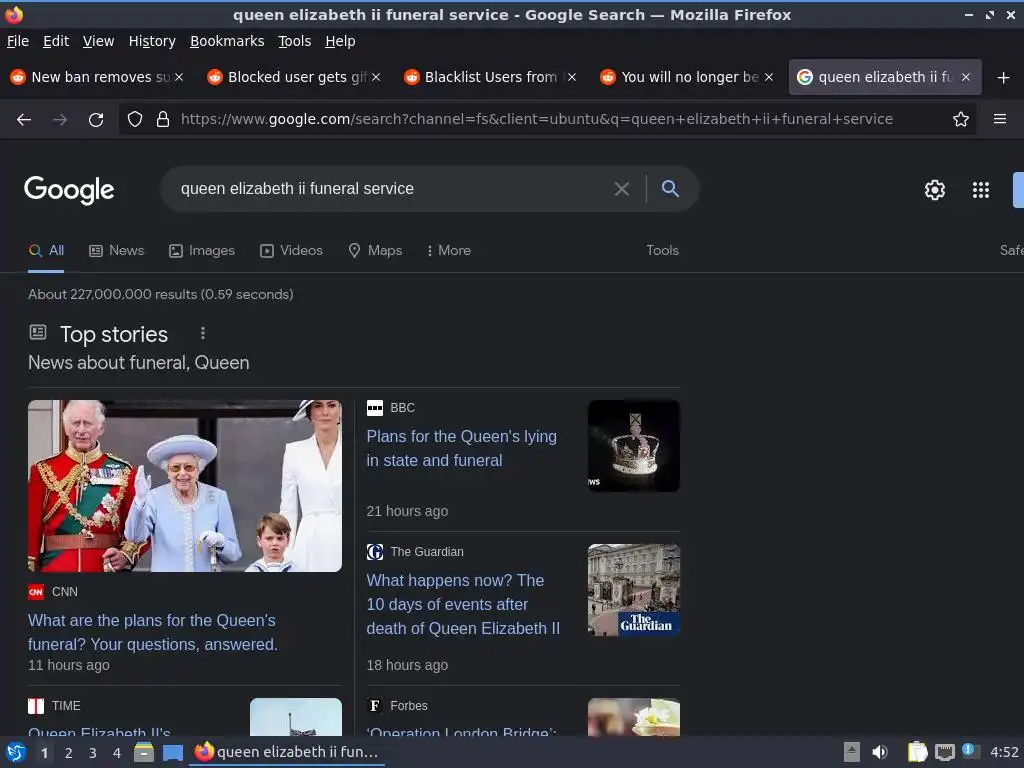Reload the current Google search page
Screen dimensions: 1024x768
96,120
